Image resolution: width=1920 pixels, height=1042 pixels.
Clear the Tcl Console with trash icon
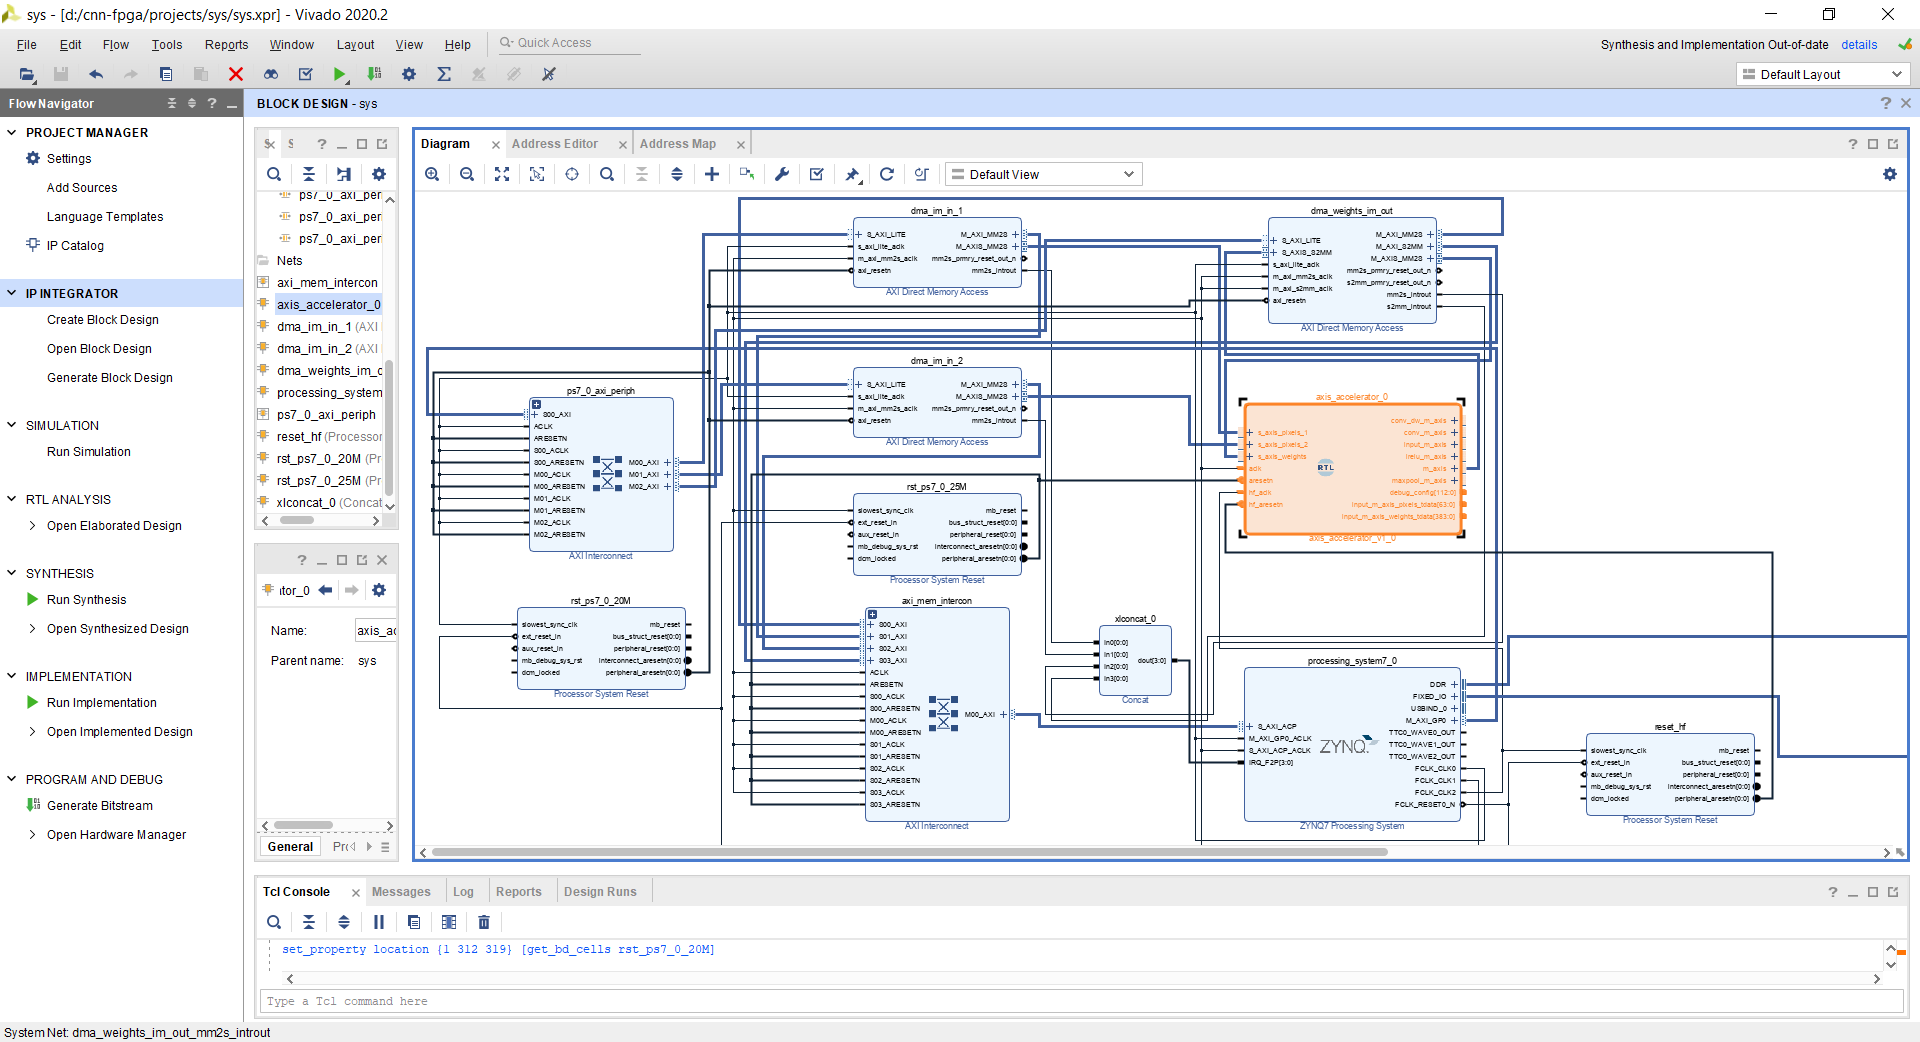click(484, 922)
